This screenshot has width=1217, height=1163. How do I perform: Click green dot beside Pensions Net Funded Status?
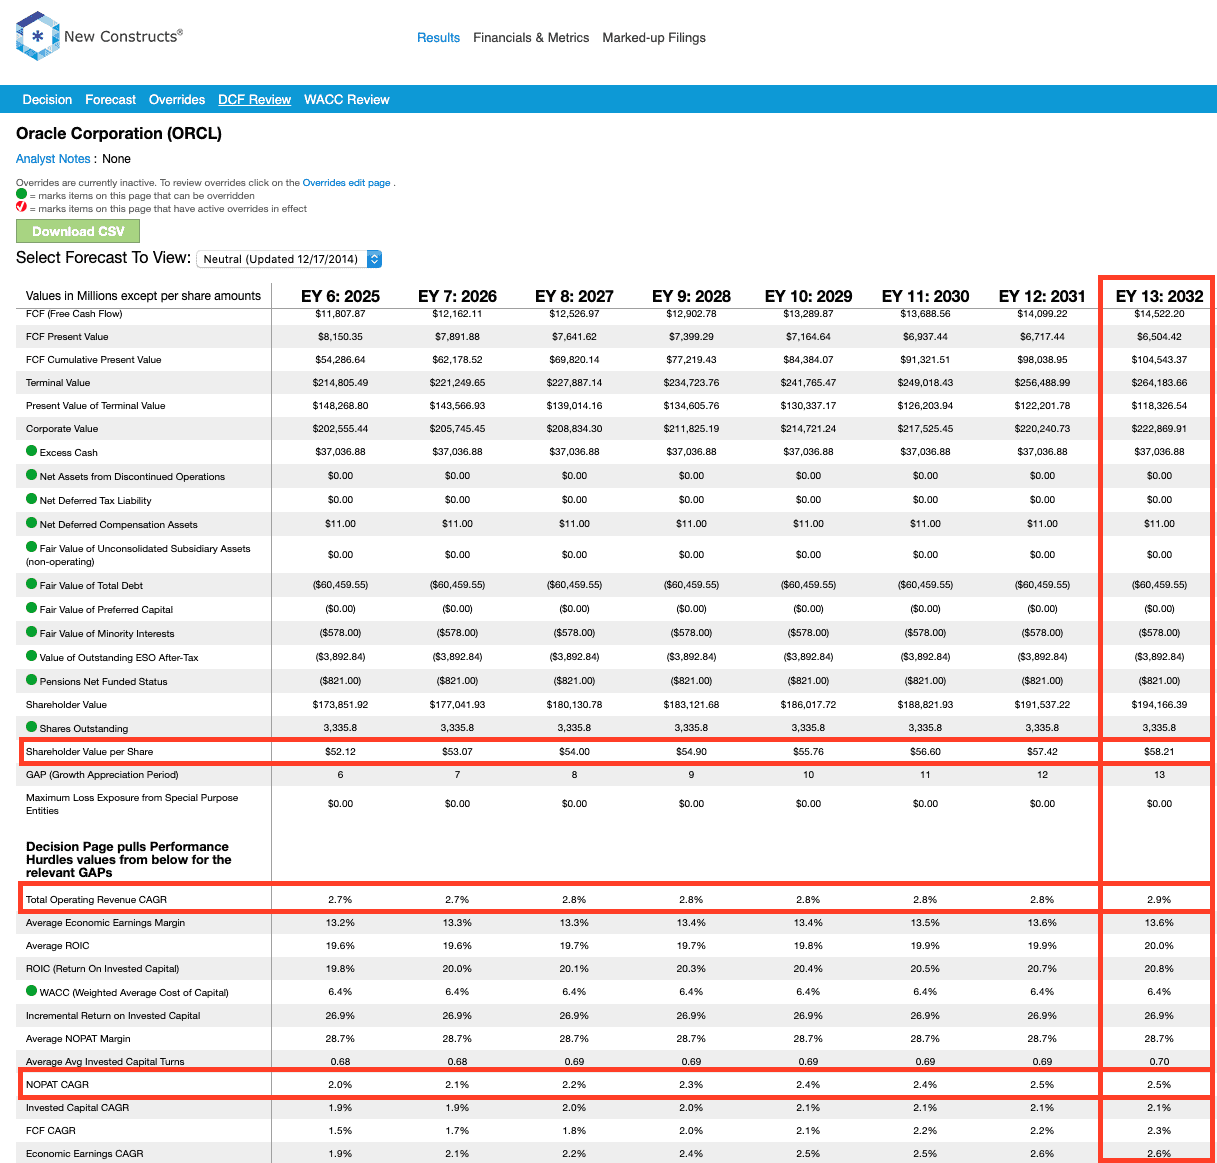[x=32, y=680]
